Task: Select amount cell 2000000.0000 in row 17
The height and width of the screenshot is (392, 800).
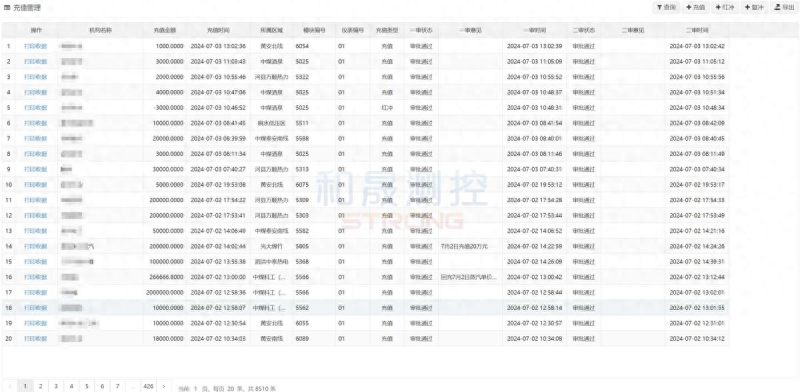Action: pos(165,292)
